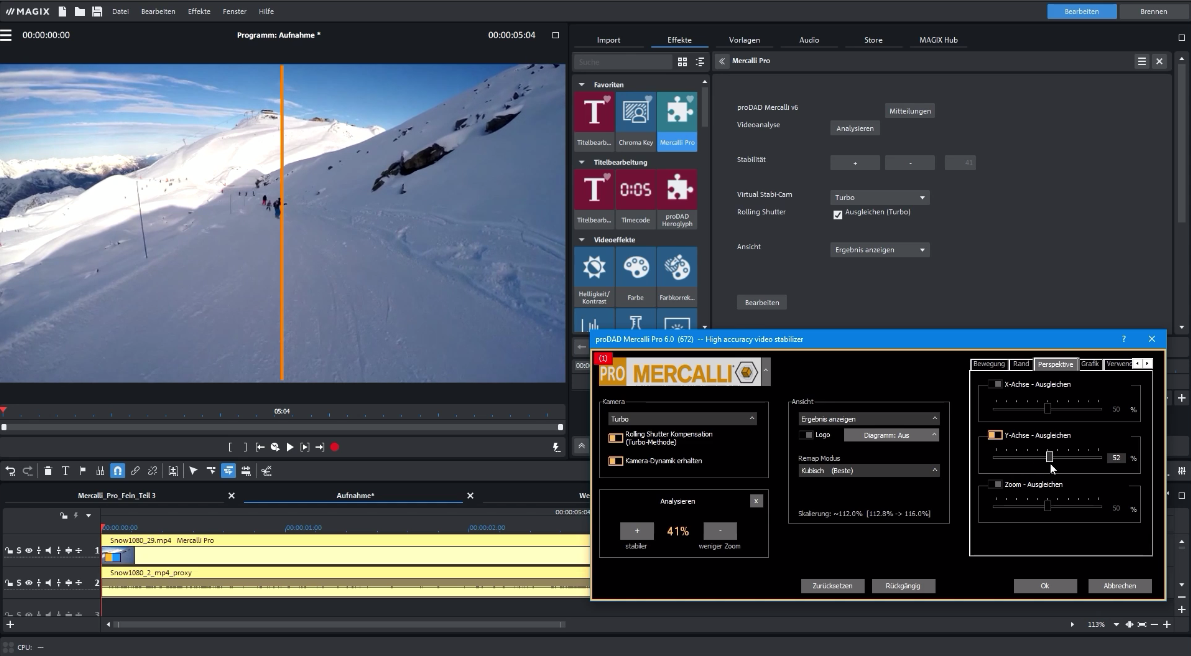Viewport: 1191px width, 656px height.
Task: Open the Timecode effect
Action: [x=636, y=190]
